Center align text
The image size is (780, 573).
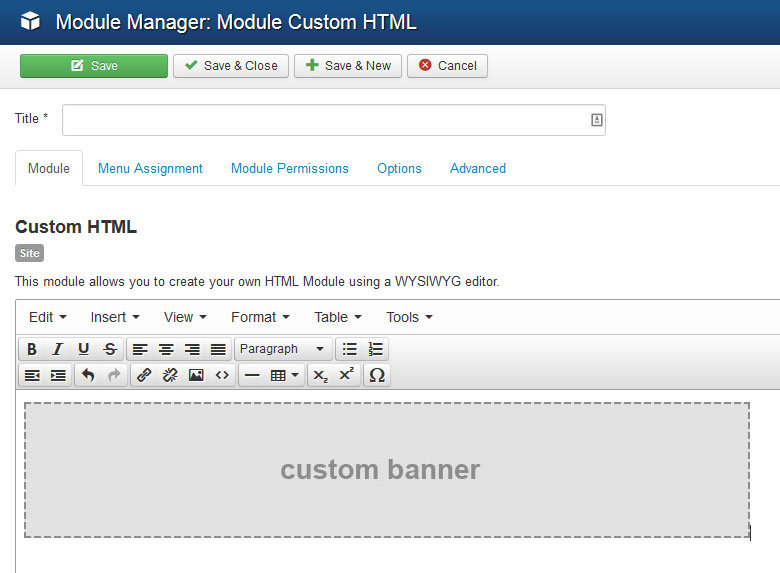[166, 349]
